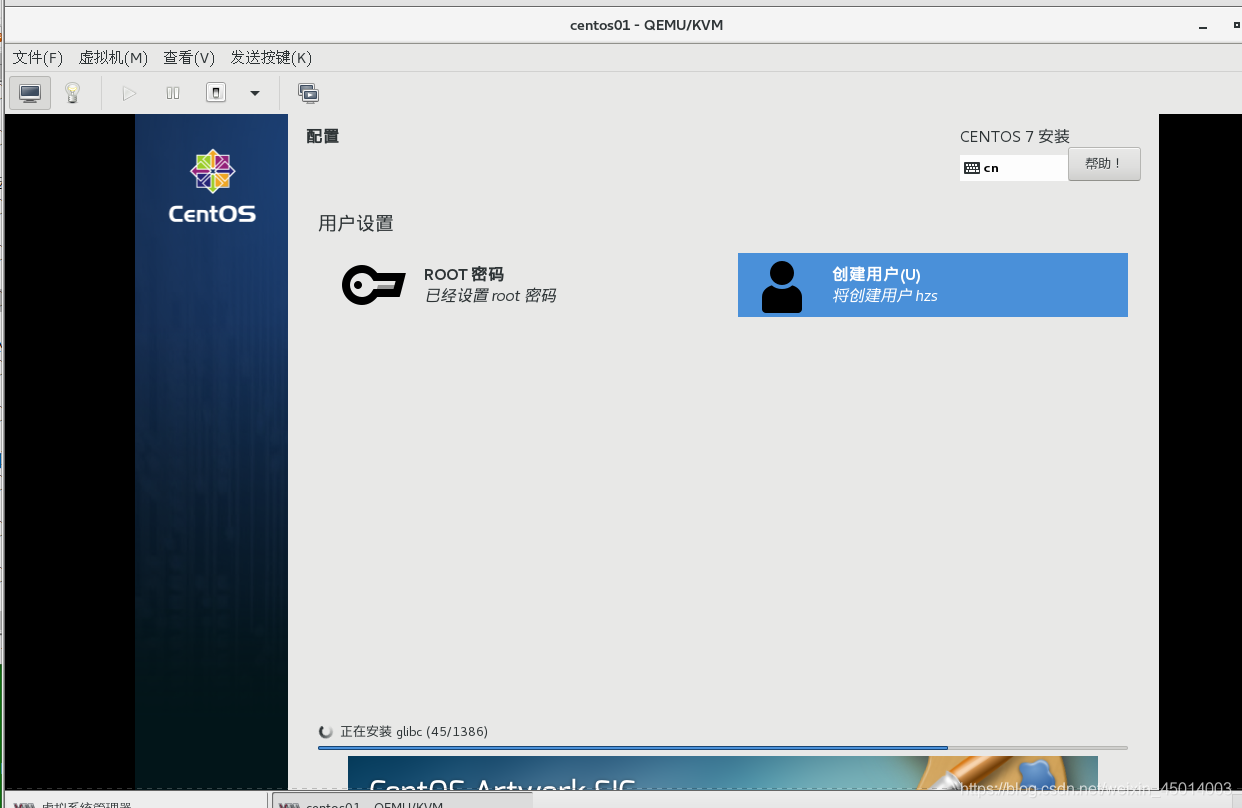This screenshot has width=1242, height=808.
Task: Click the keyboard icon beside cn
Action: (x=971, y=168)
